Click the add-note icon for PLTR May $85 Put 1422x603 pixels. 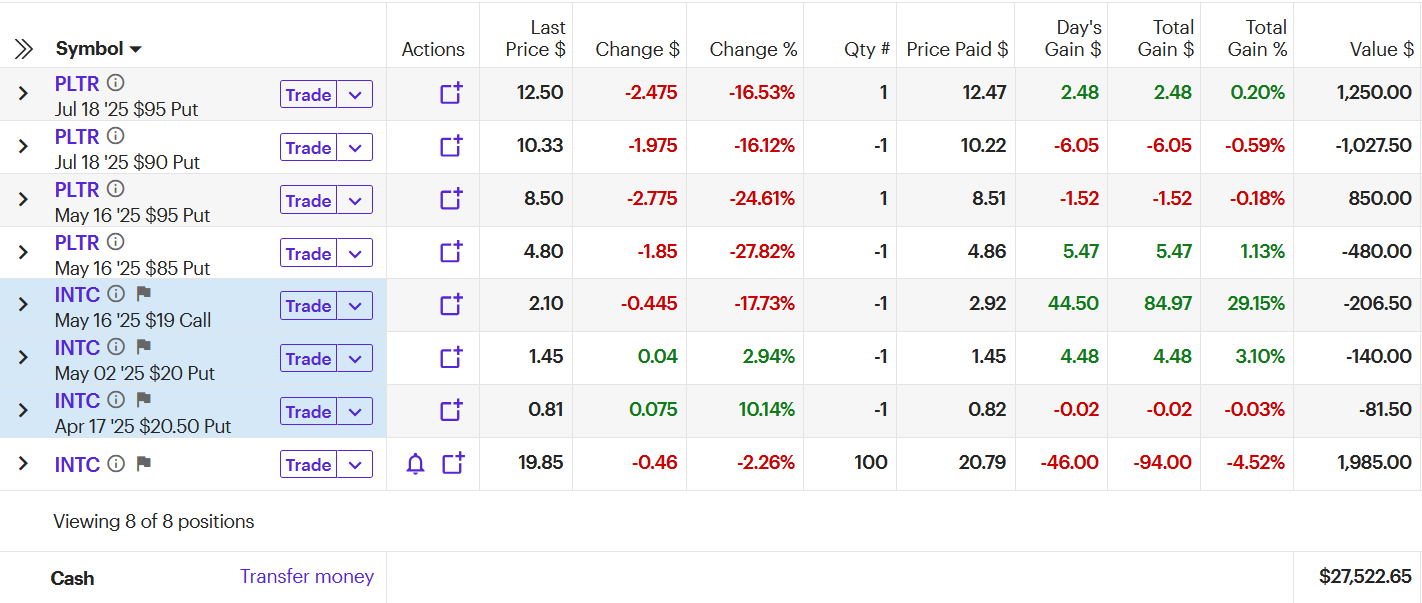point(452,252)
